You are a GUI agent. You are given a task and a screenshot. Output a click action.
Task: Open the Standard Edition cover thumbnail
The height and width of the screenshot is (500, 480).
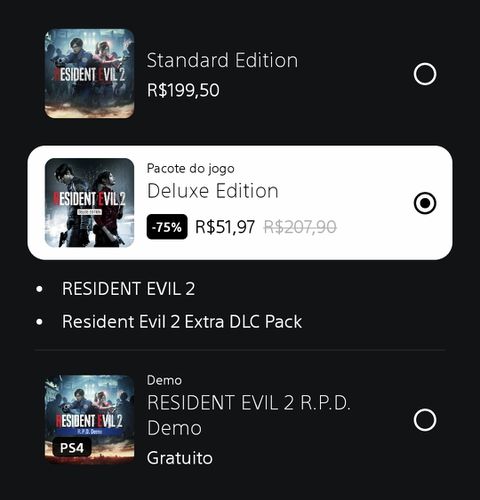[90, 74]
